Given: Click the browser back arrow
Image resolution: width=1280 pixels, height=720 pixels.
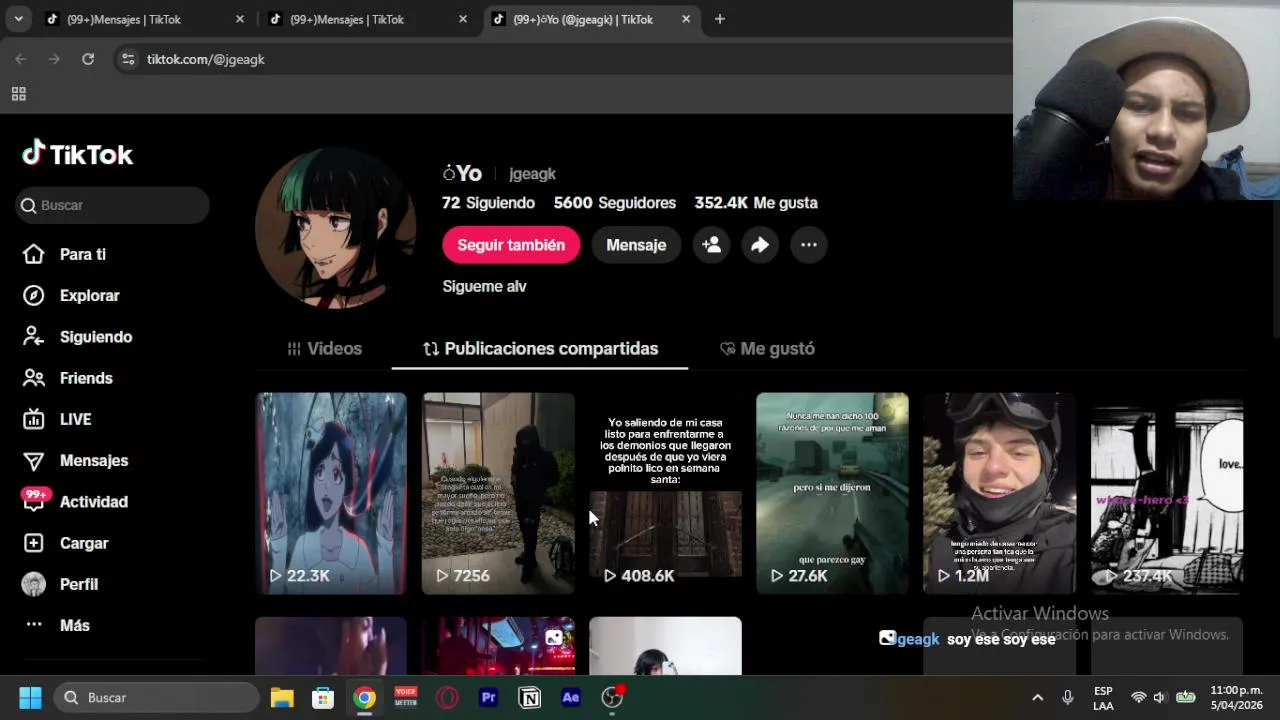Looking at the screenshot, I should pyautogui.click(x=20, y=59).
